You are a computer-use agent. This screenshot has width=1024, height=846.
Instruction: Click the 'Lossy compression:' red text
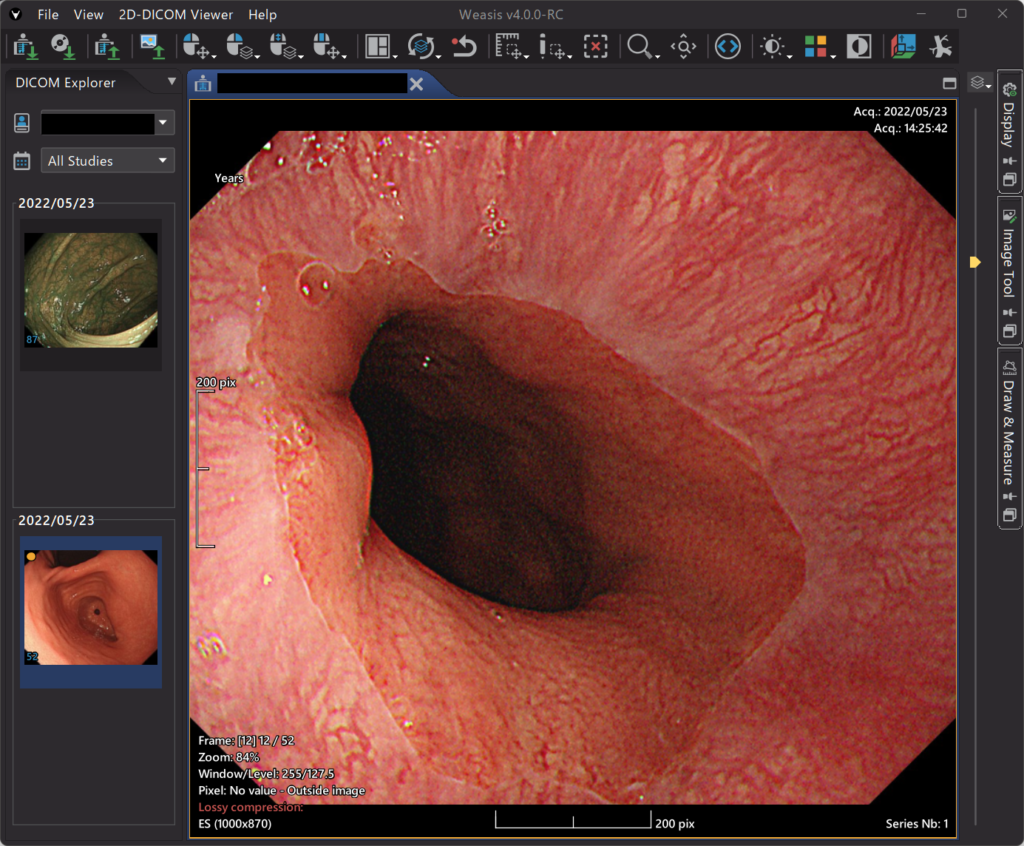coord(251,807)
